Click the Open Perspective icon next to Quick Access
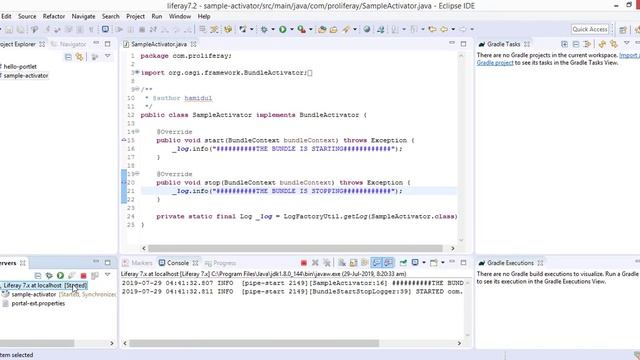The width and height of the screenshot is (640, 360). (623, 29)
